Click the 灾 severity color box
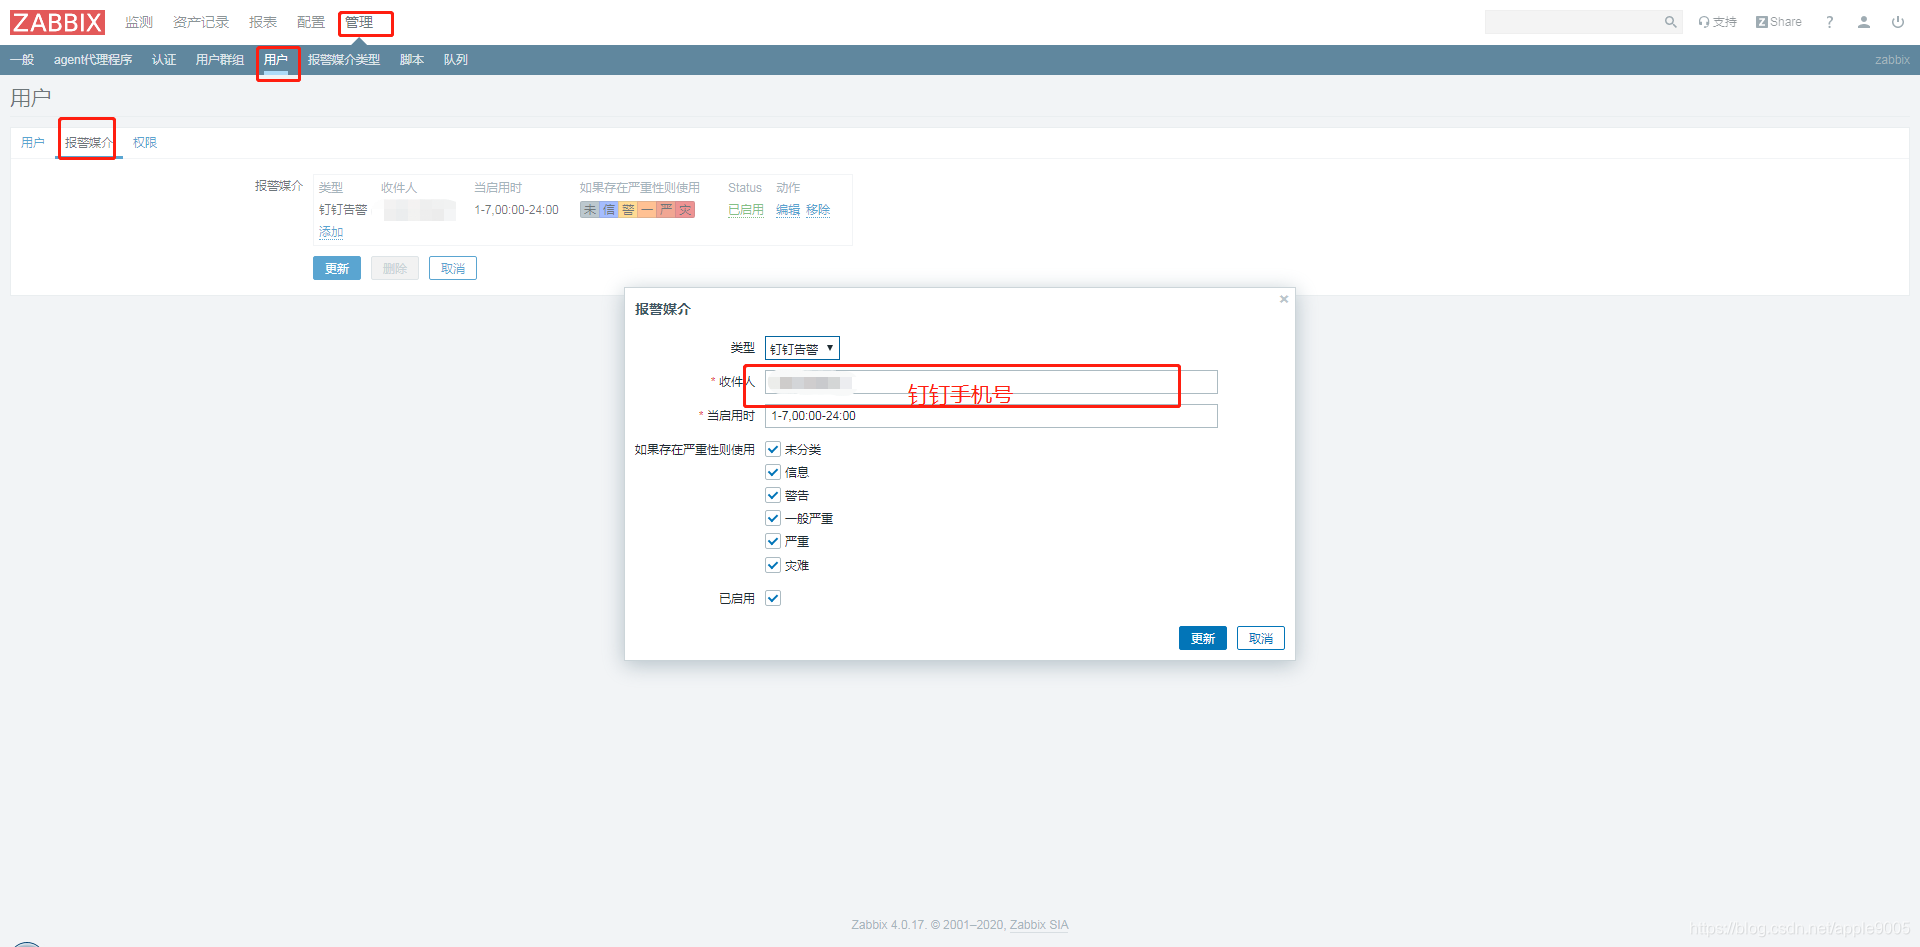This screenshot has width=1920, height=947. coord(685,210)
